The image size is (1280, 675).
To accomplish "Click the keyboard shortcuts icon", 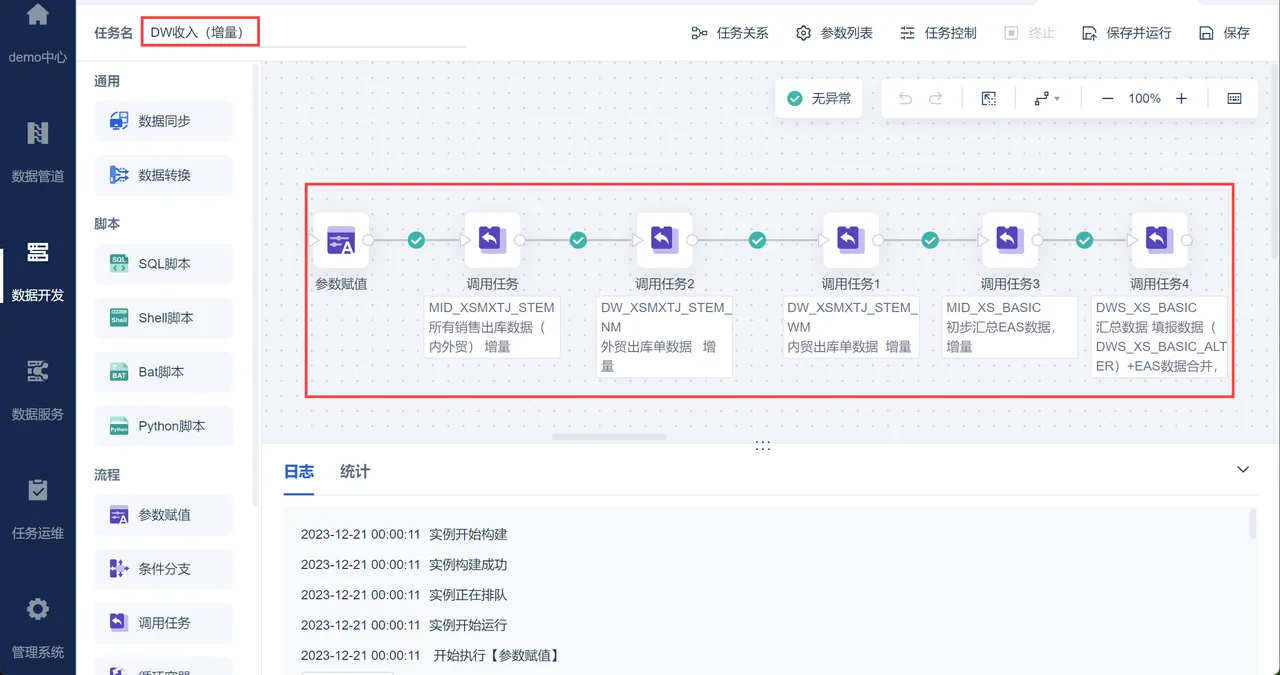I will (1234, 99).
